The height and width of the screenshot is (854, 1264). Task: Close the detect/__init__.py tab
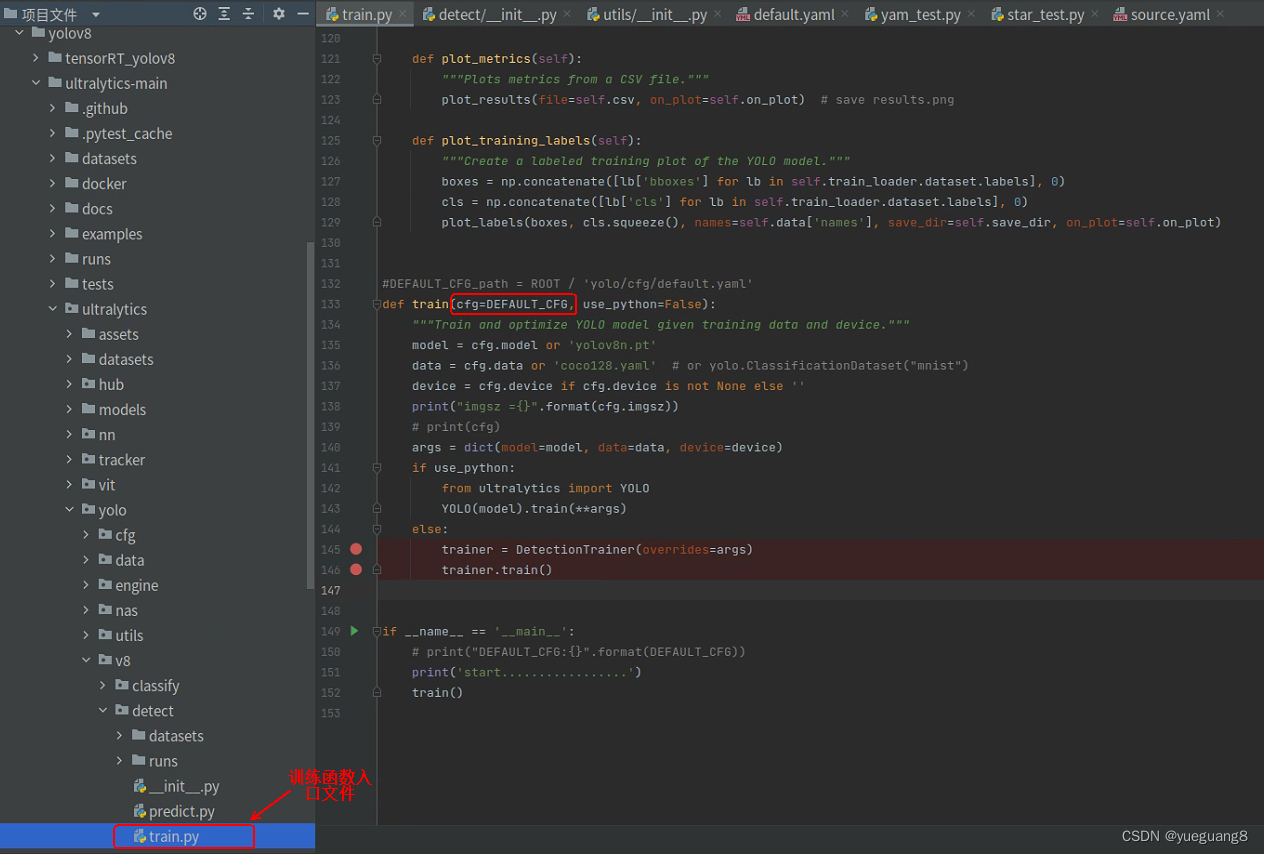(567, 15)
